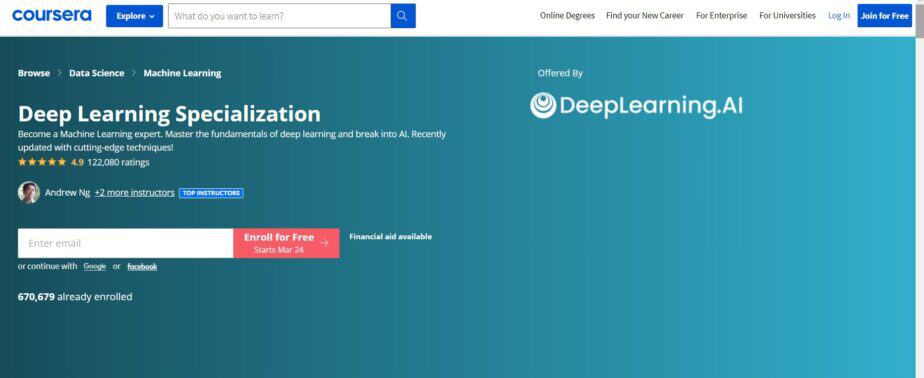Click the DeepLearning.AI logo

coord(636,106)
